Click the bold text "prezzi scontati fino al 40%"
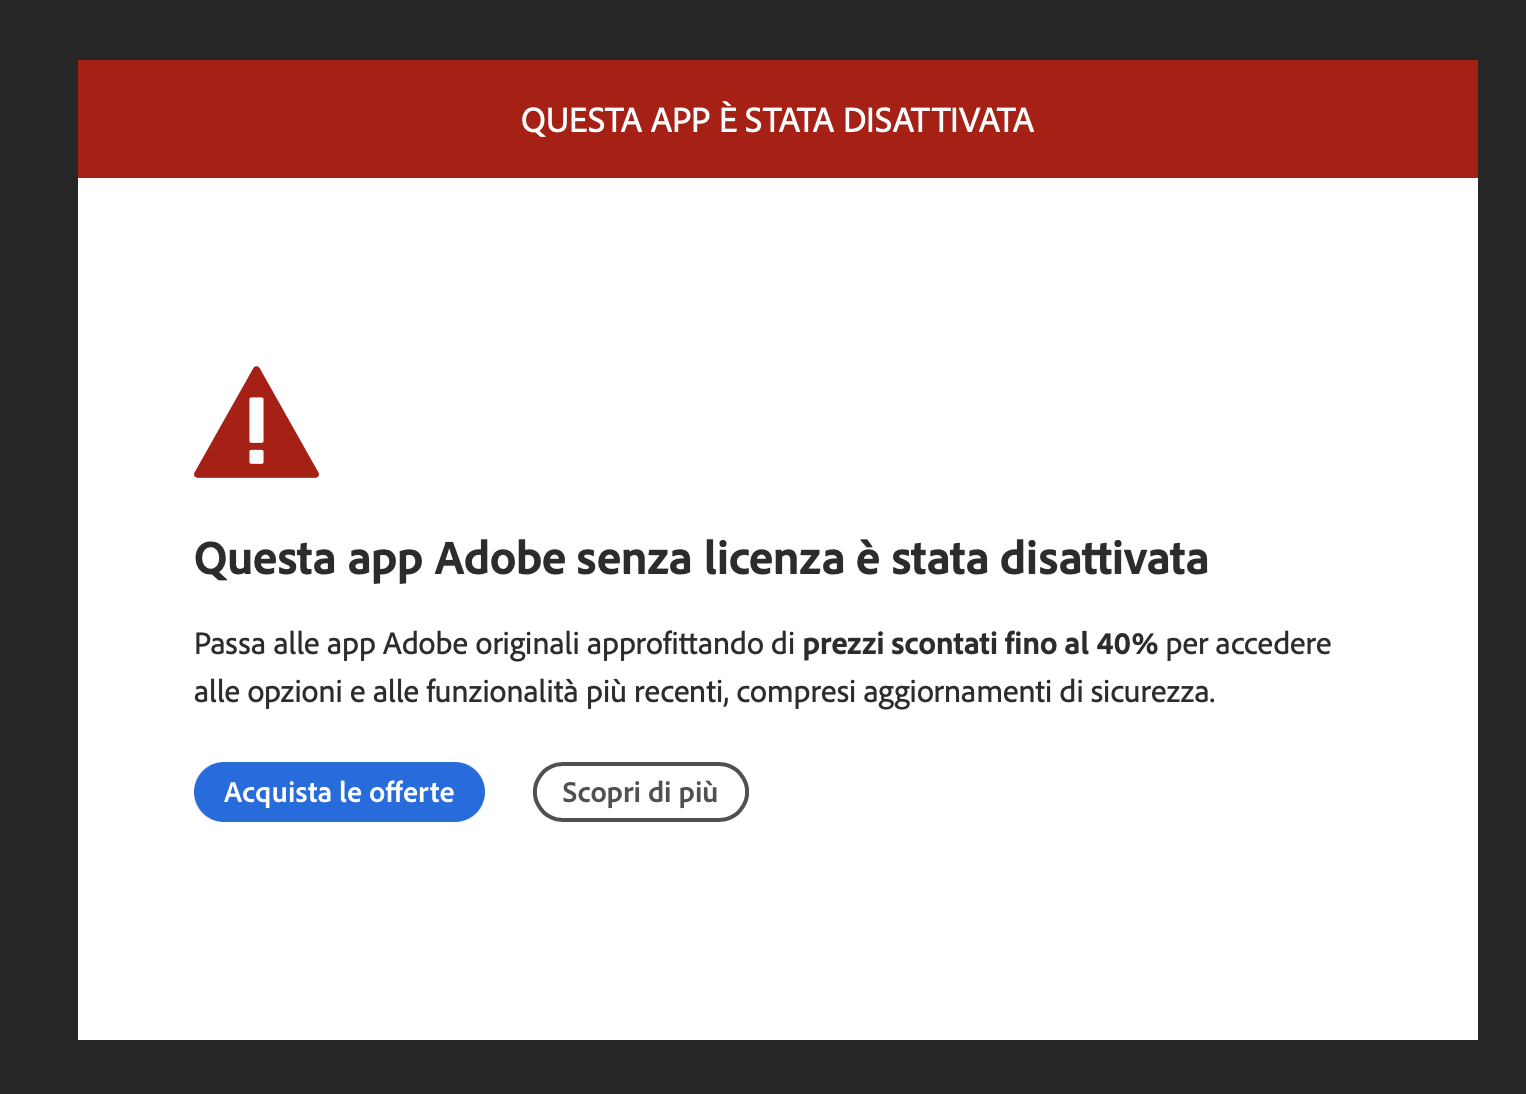 [x=980, y=644]
